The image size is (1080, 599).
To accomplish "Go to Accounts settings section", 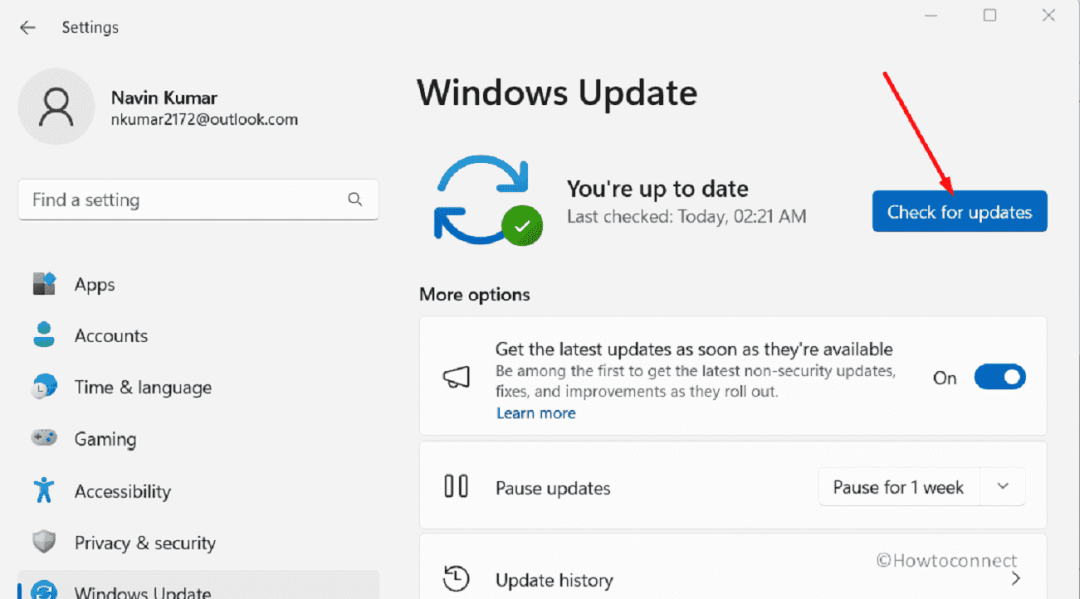I will pos(111,336).
